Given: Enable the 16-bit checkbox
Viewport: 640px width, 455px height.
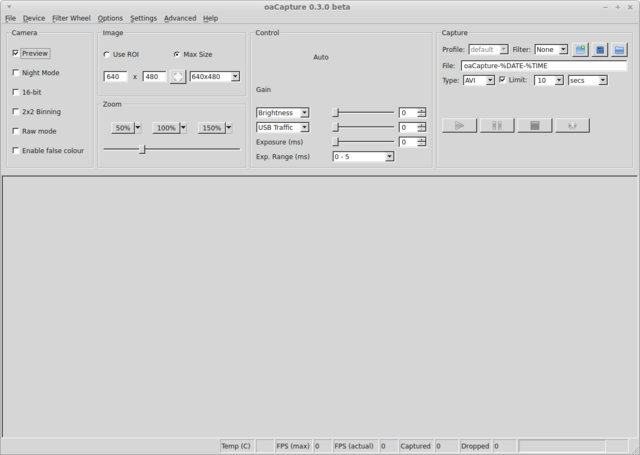Looking at the screenshot, I should pos(16,92).
